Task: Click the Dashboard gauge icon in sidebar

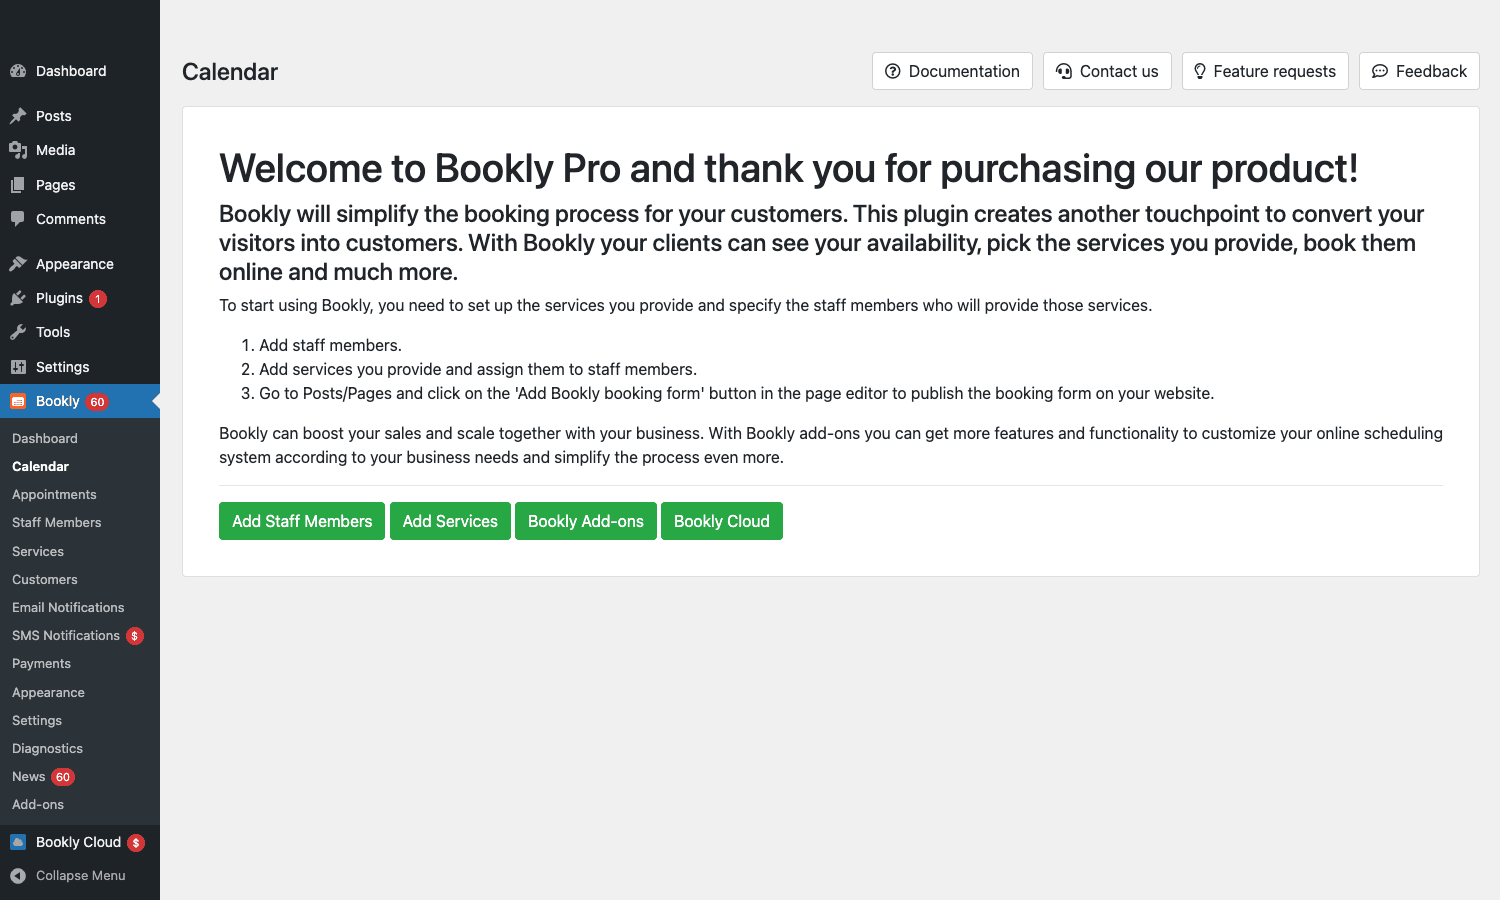Action: click(18, 71)
